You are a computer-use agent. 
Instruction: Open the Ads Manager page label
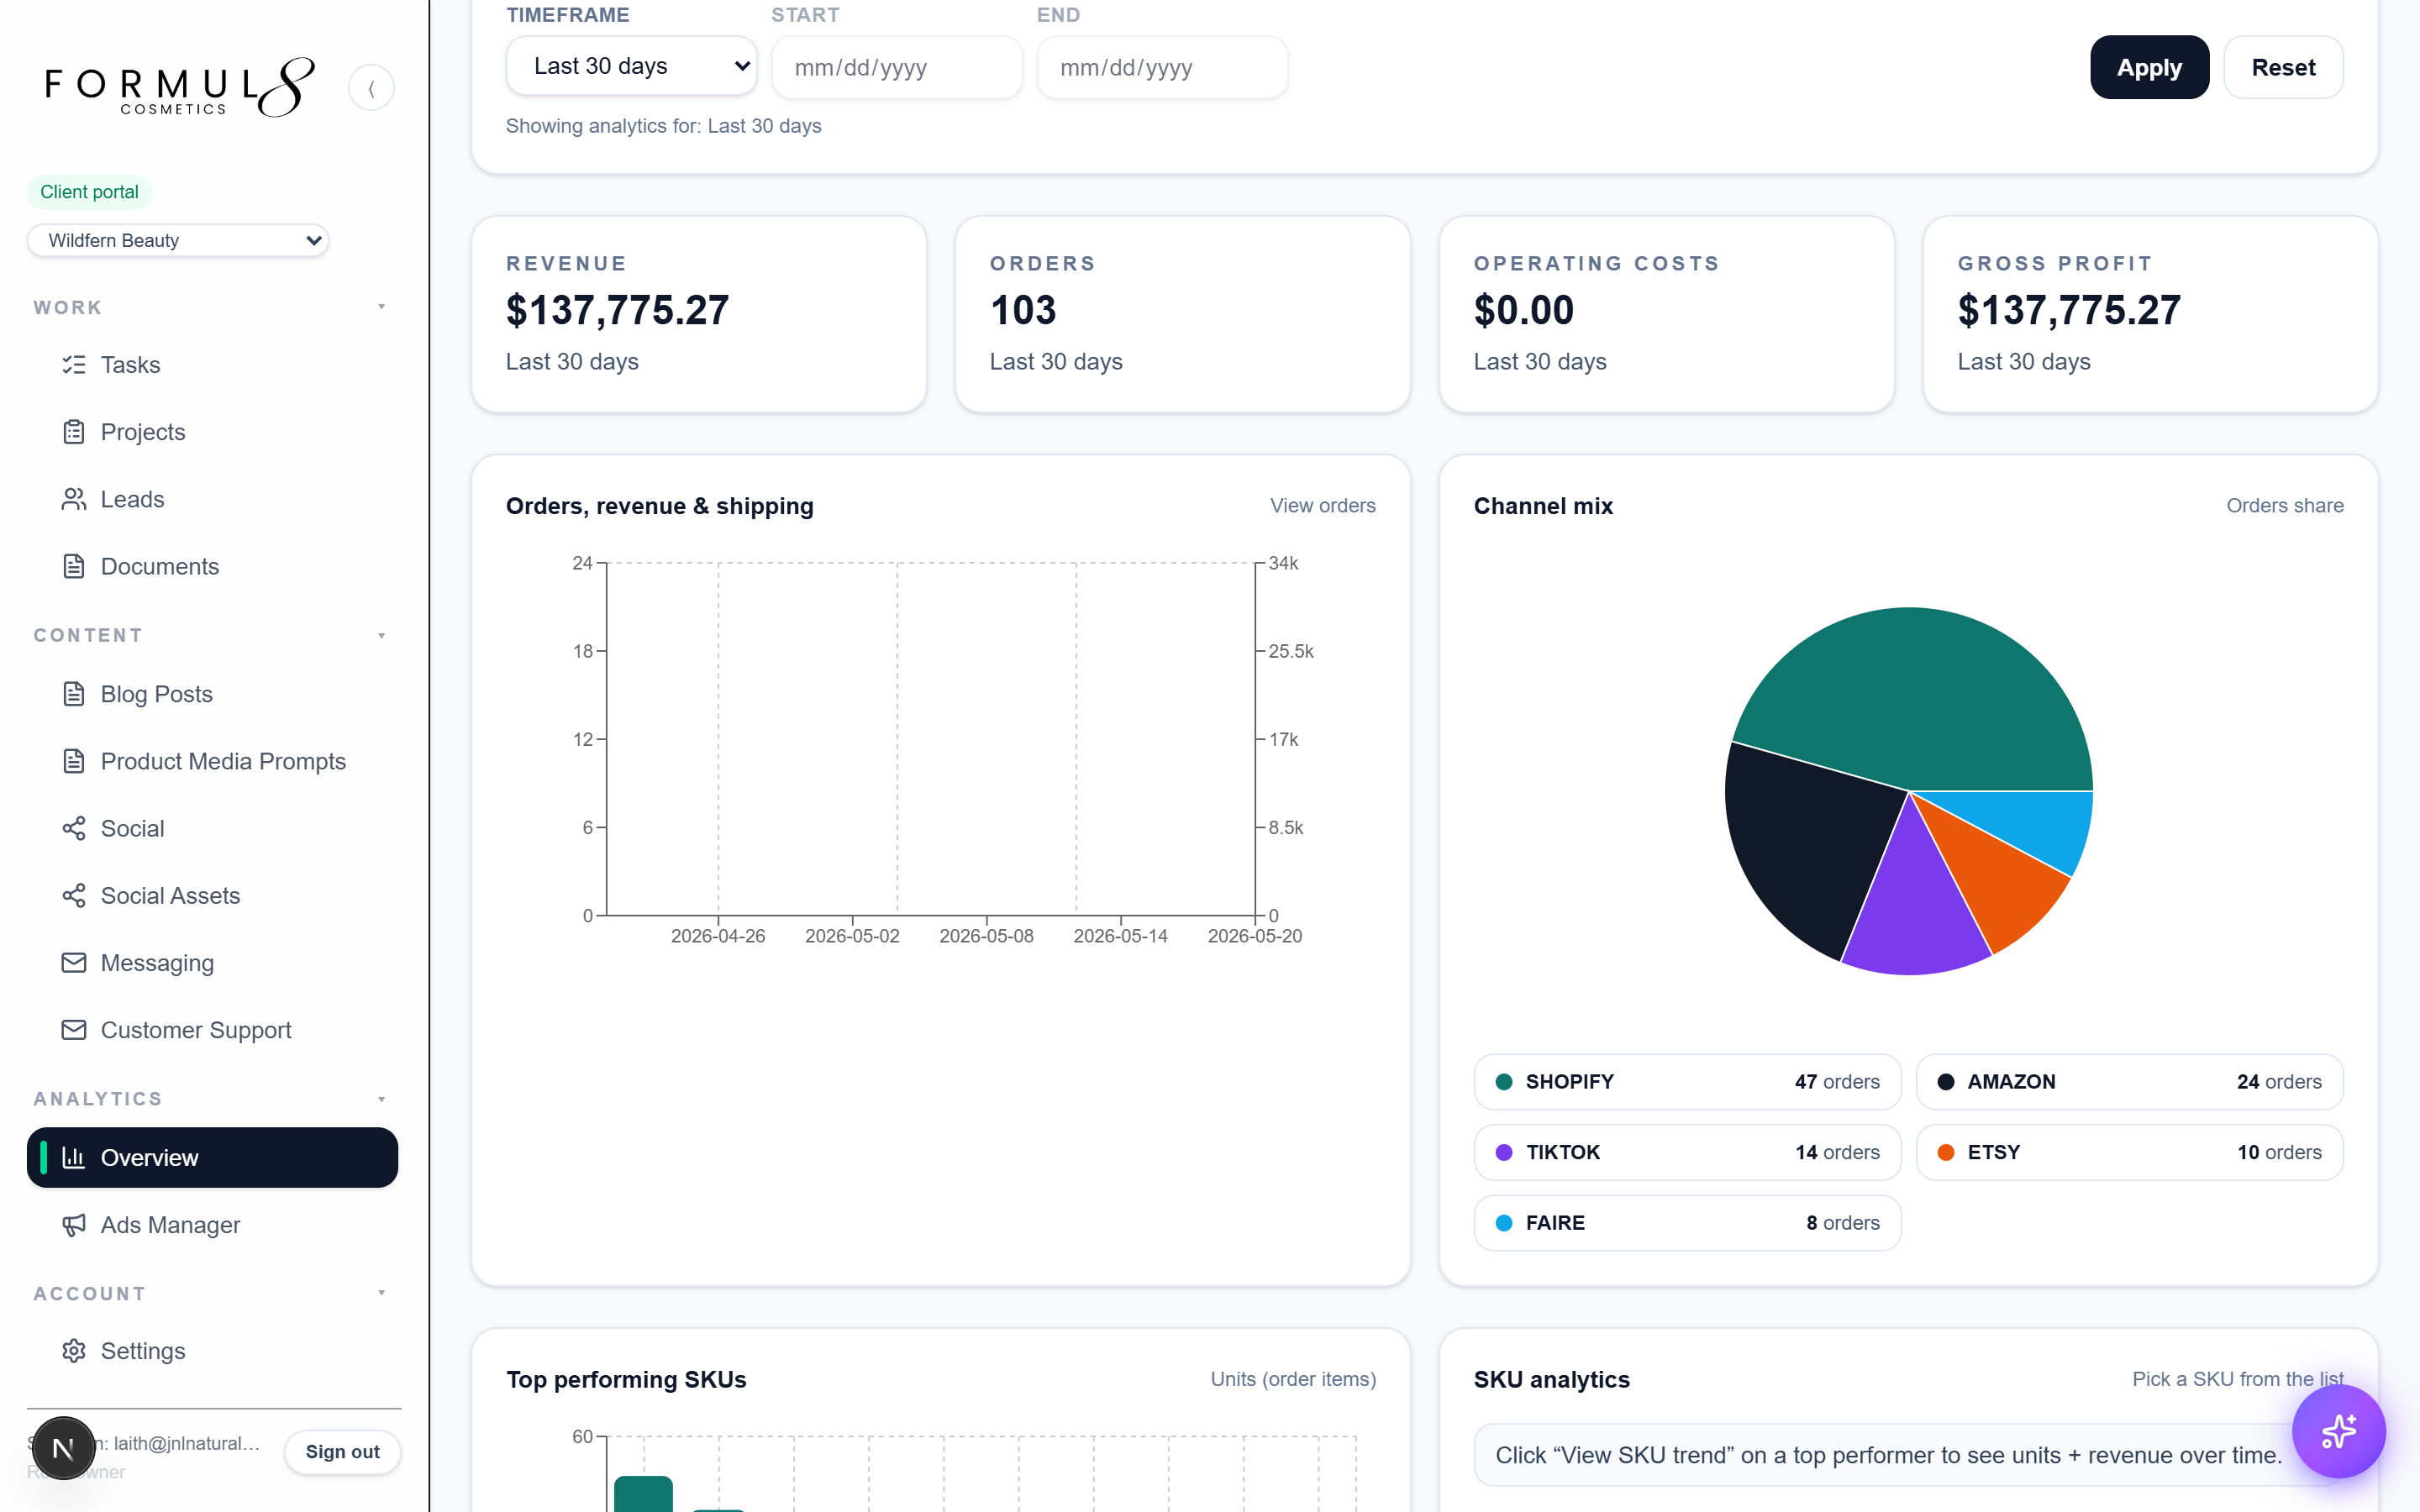tap(170, 1224)
